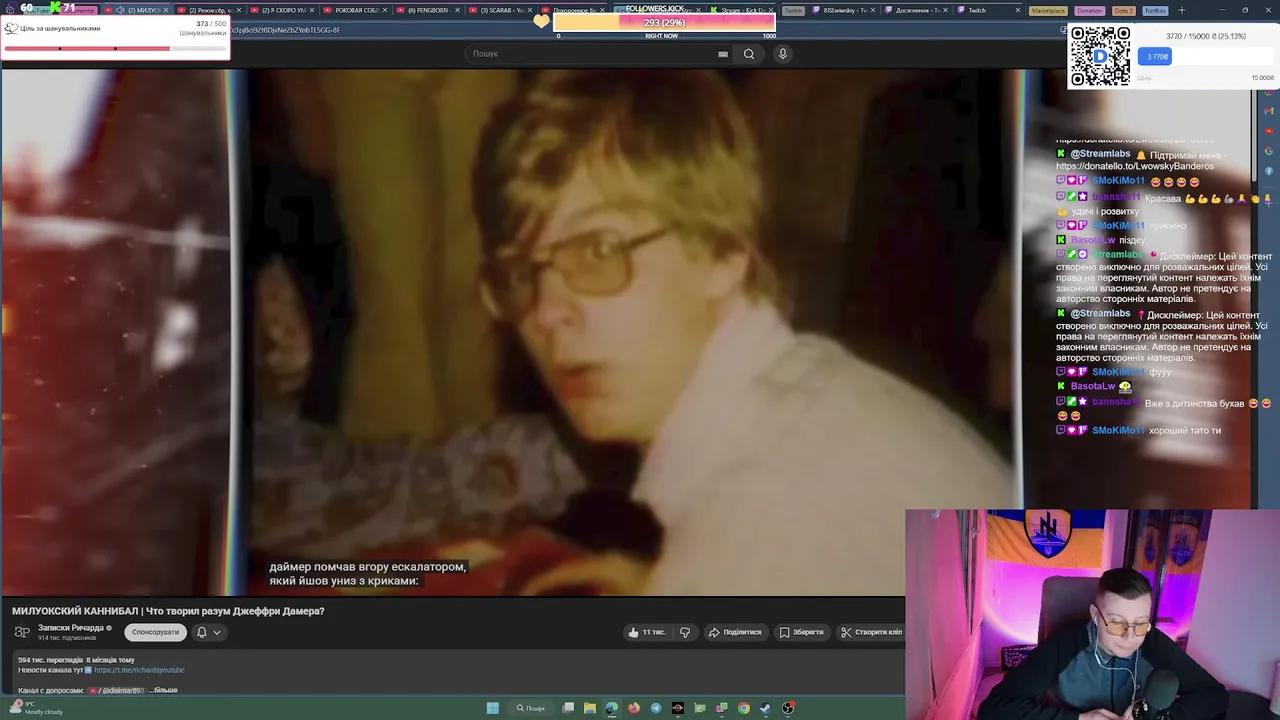Switch to Twitch browser tab
This screenshot has width=1280, height=720.
click(x=987, y=10)
